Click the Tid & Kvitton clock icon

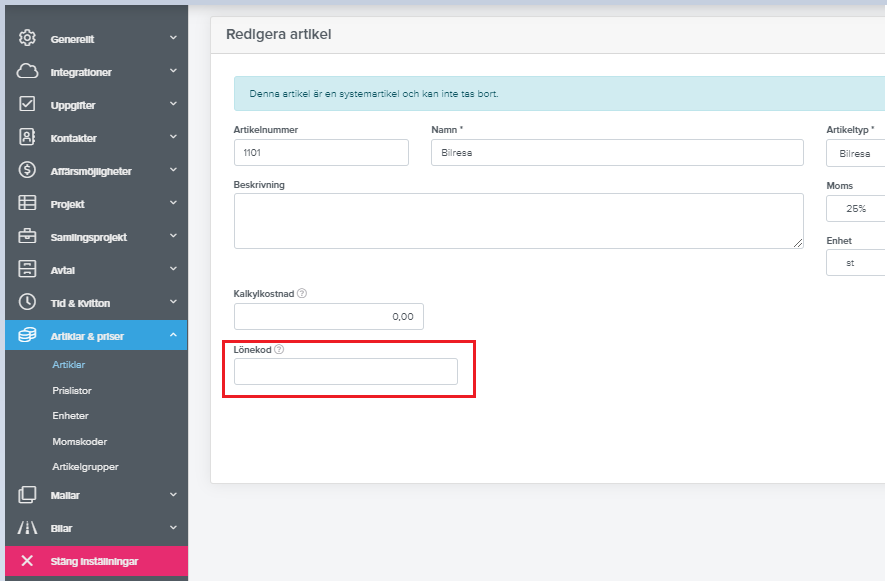(x=28, y=302)
